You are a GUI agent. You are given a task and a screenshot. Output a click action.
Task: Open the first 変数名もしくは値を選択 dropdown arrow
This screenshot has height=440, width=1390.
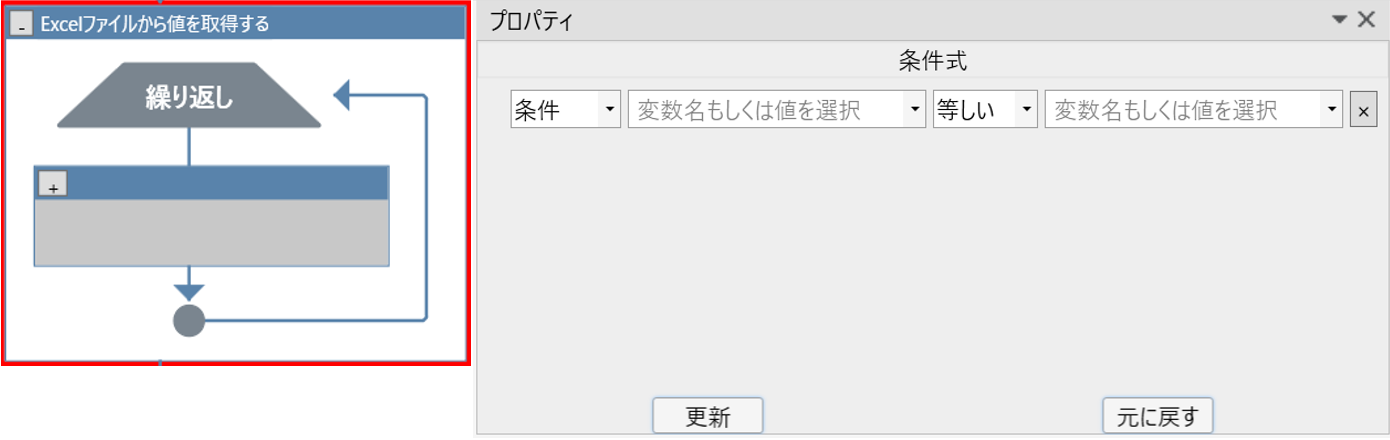[913, 110]
